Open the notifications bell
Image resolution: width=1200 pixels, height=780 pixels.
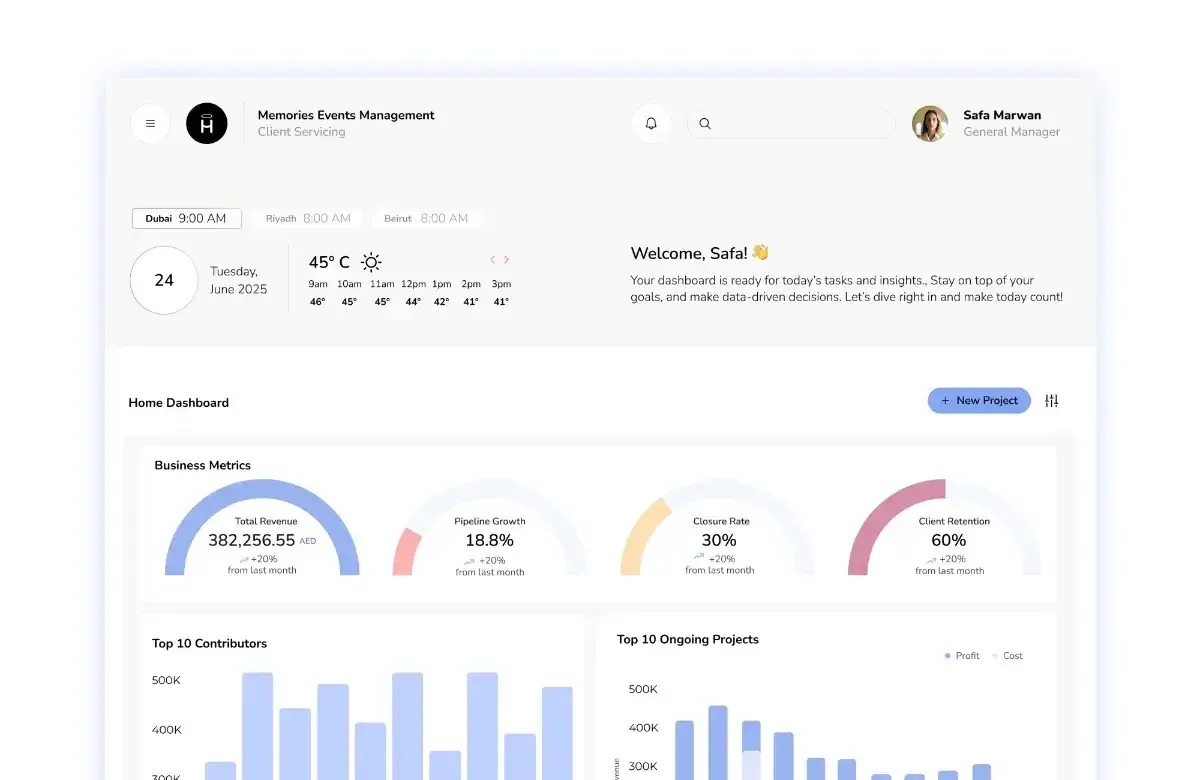[x=651, y=124]
